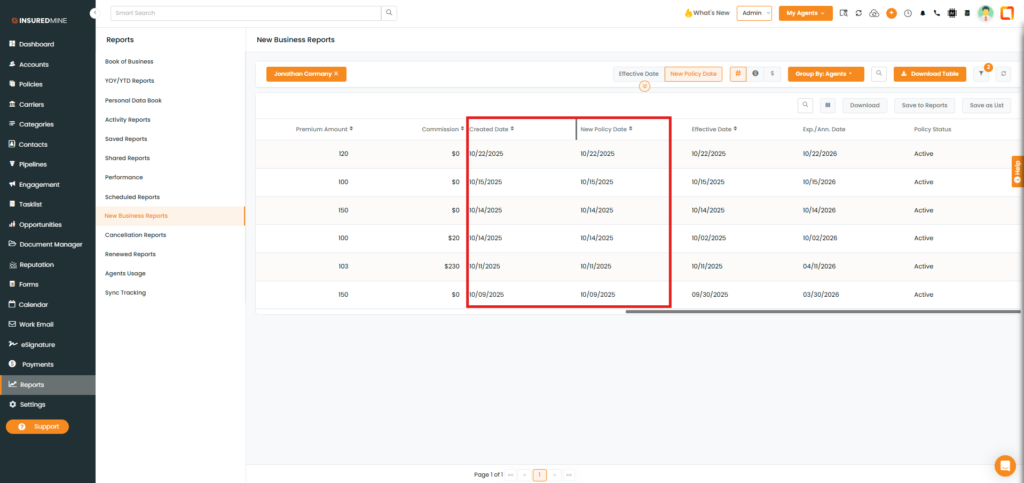Open the table column selector icon
Viewport: 1024px width, 483px height.
[x=827, y=105]
